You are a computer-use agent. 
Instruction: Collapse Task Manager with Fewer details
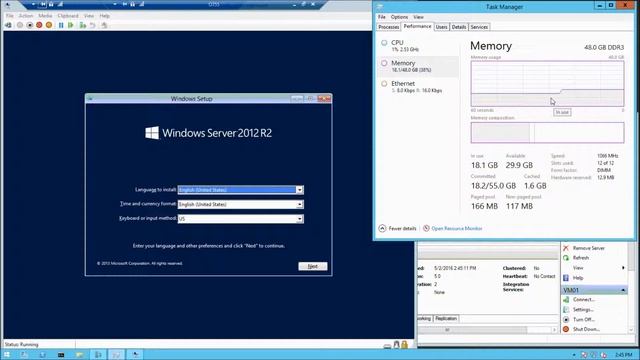398,229
